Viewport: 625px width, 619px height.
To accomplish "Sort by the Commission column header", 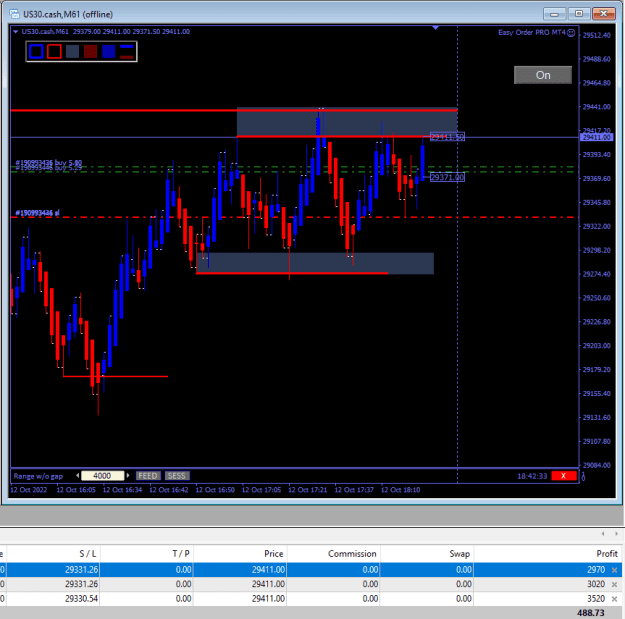I will pyautogui.click(x=333, y=554).
